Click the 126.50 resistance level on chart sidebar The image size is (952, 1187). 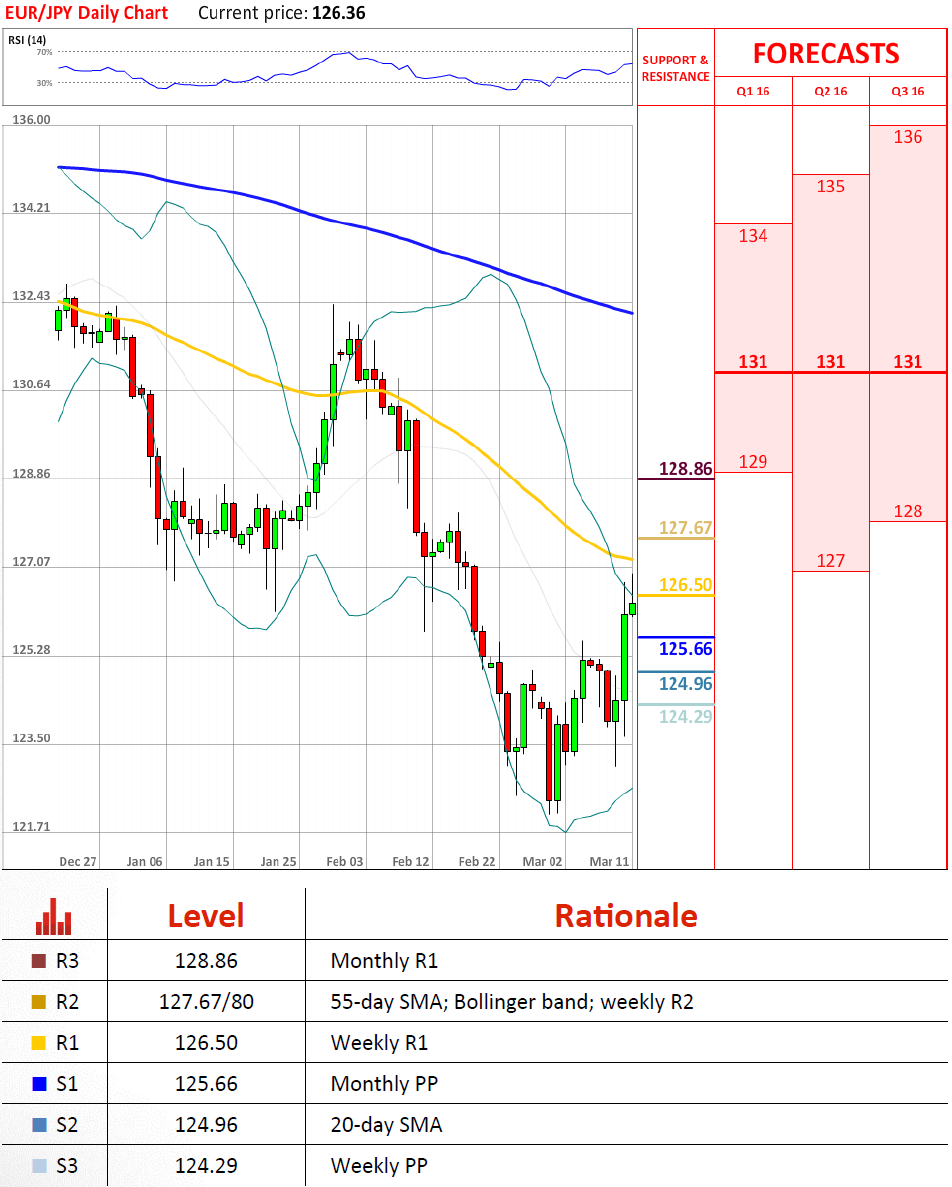[686, 584]
